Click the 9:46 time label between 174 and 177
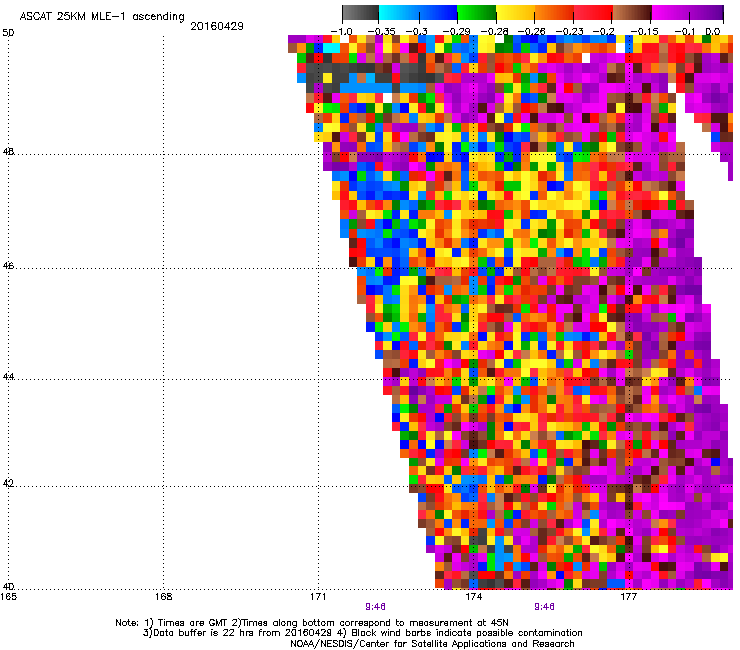The height and width of the screenshot is (650, 740). 544,607
